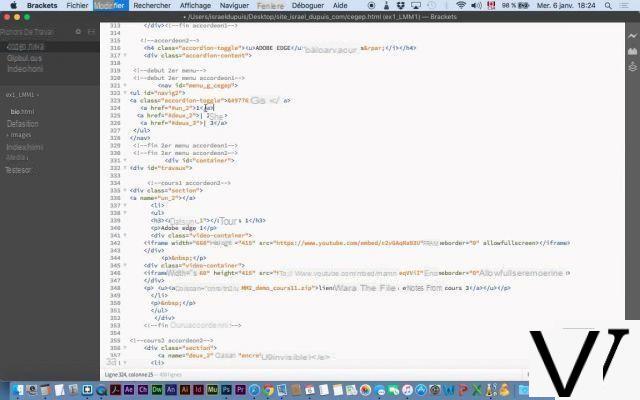Image resolution: width=640 pixels, height=400 pixels.
Task: Open Notification Center icon in menu bar
Action: point(624,6)
